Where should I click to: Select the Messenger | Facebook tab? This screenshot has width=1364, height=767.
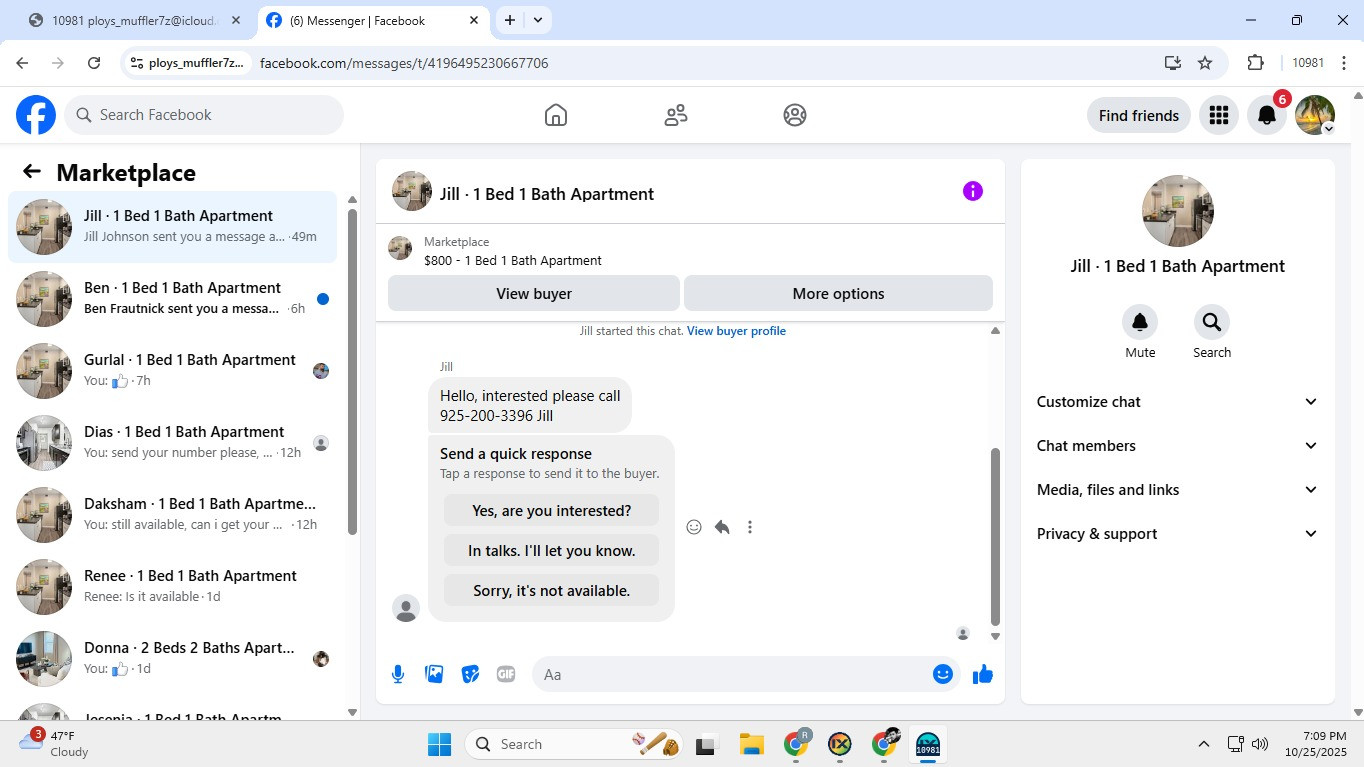[373, 20]
